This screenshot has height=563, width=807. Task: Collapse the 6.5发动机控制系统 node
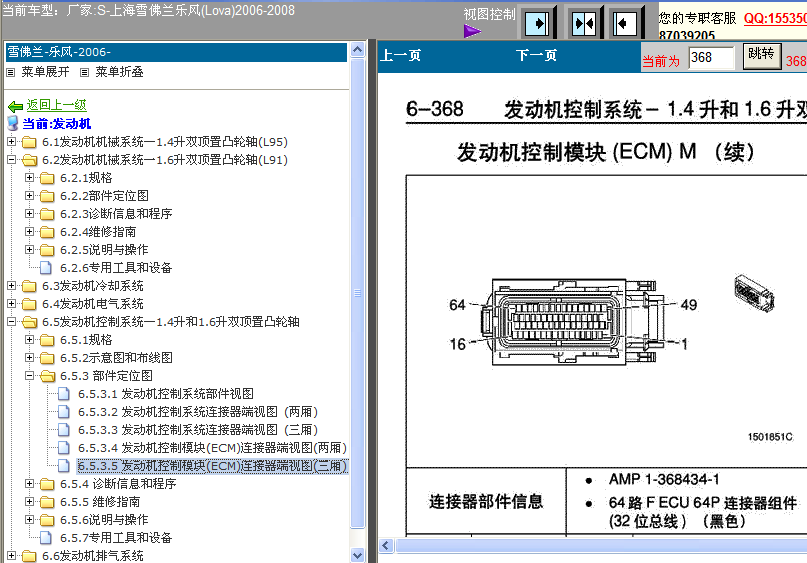tap(11, 322)
